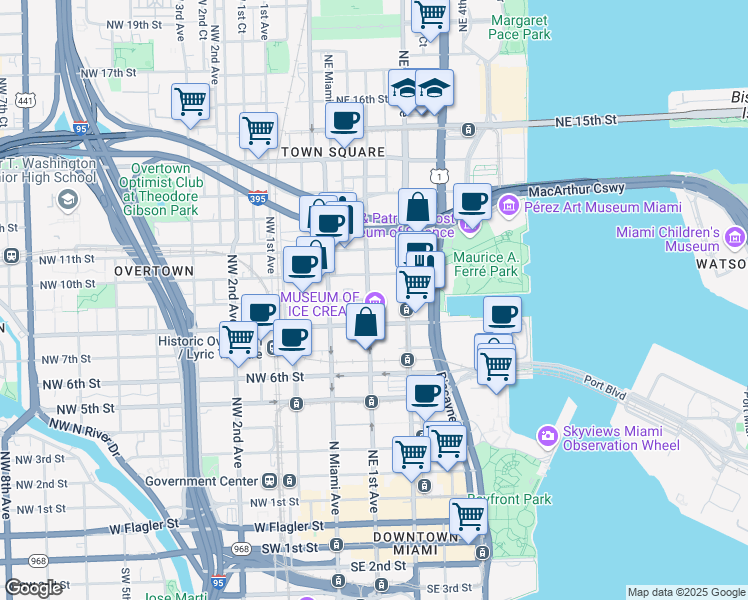Click the TOWN SQUARE neighborhood label
This screenshot has height=600, width=748.
(333, 152)
